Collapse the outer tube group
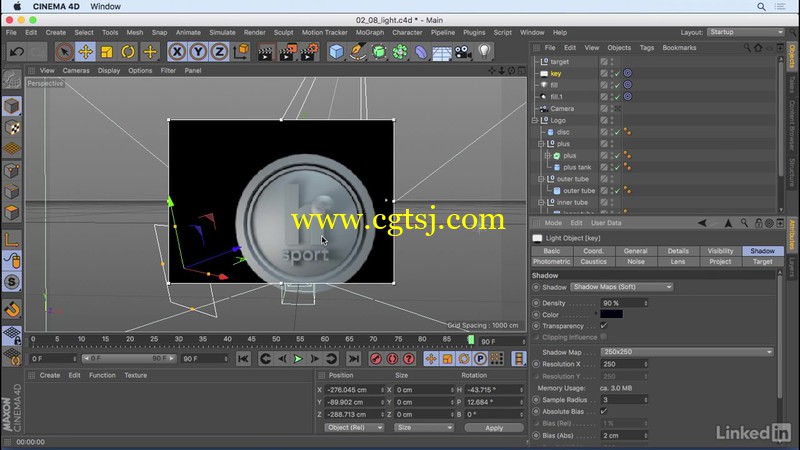This screenshot has height=450, width=800. pos(541,179)
